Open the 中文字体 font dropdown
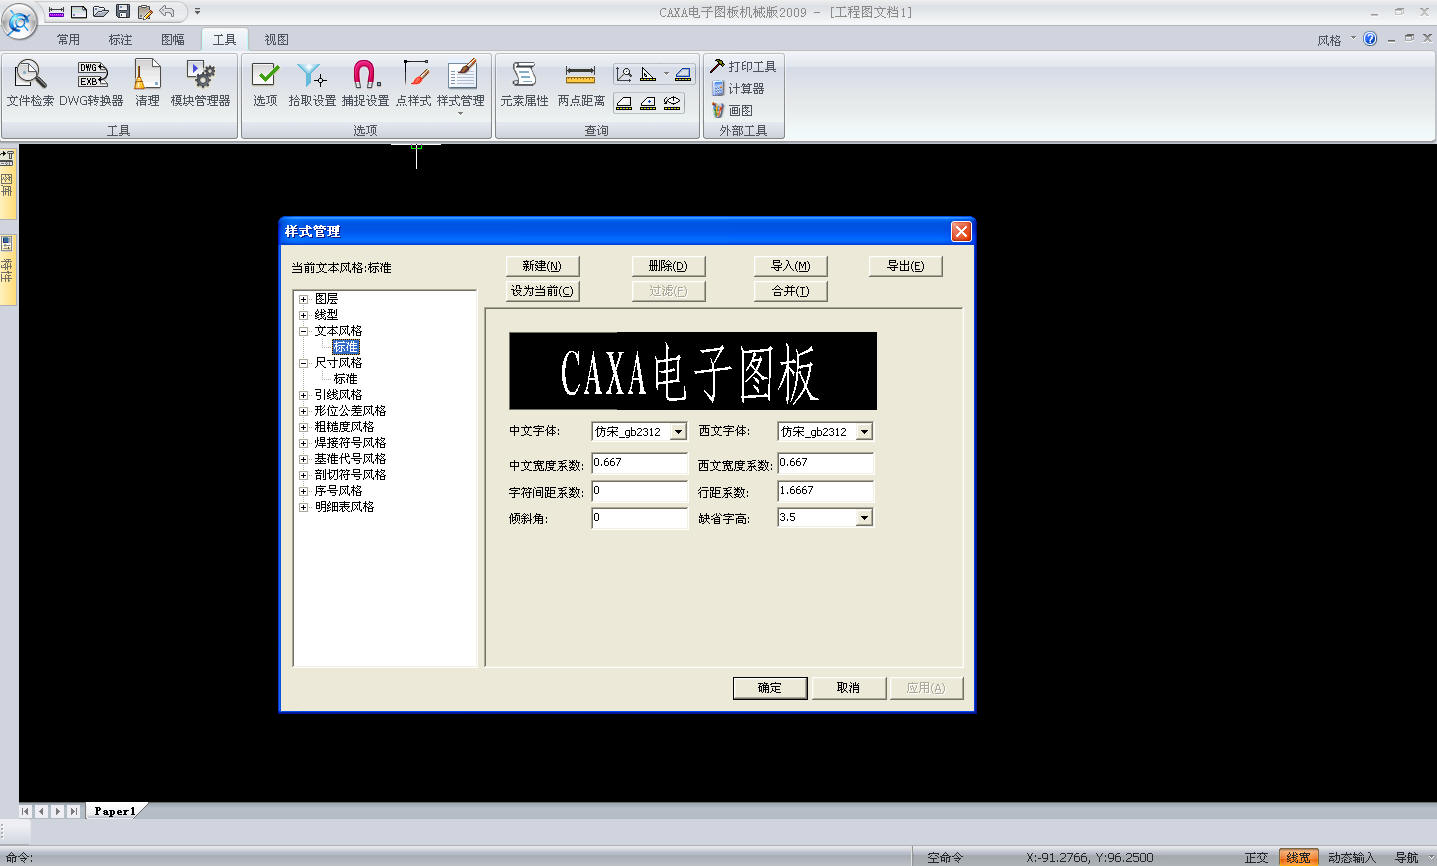This screenshot has height=866, width=1437. pyautogui.click(x=678, y=432)
